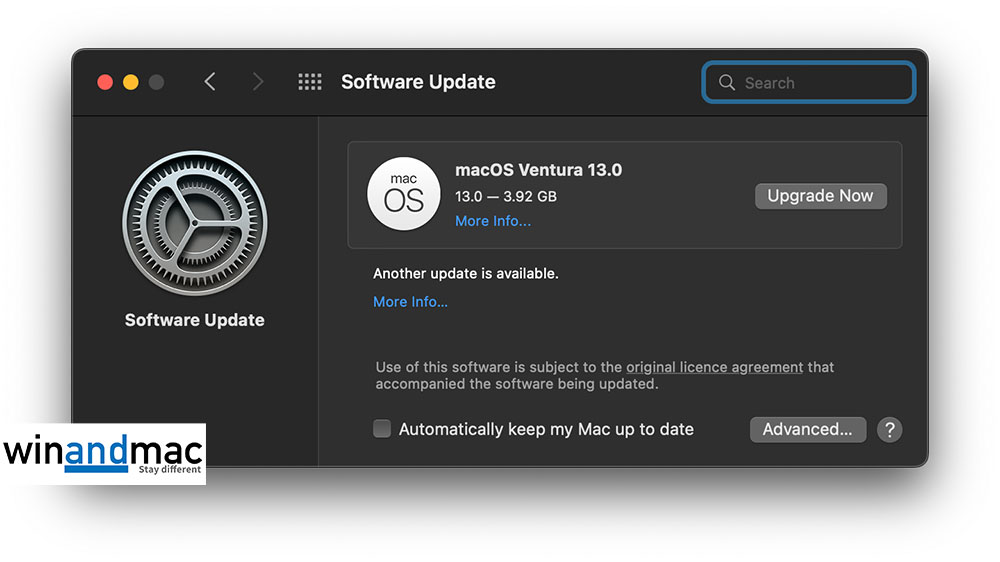Viewport: 1000px width, 562px height.
Task: Close the window with the red button
Action: click(105, 82)
